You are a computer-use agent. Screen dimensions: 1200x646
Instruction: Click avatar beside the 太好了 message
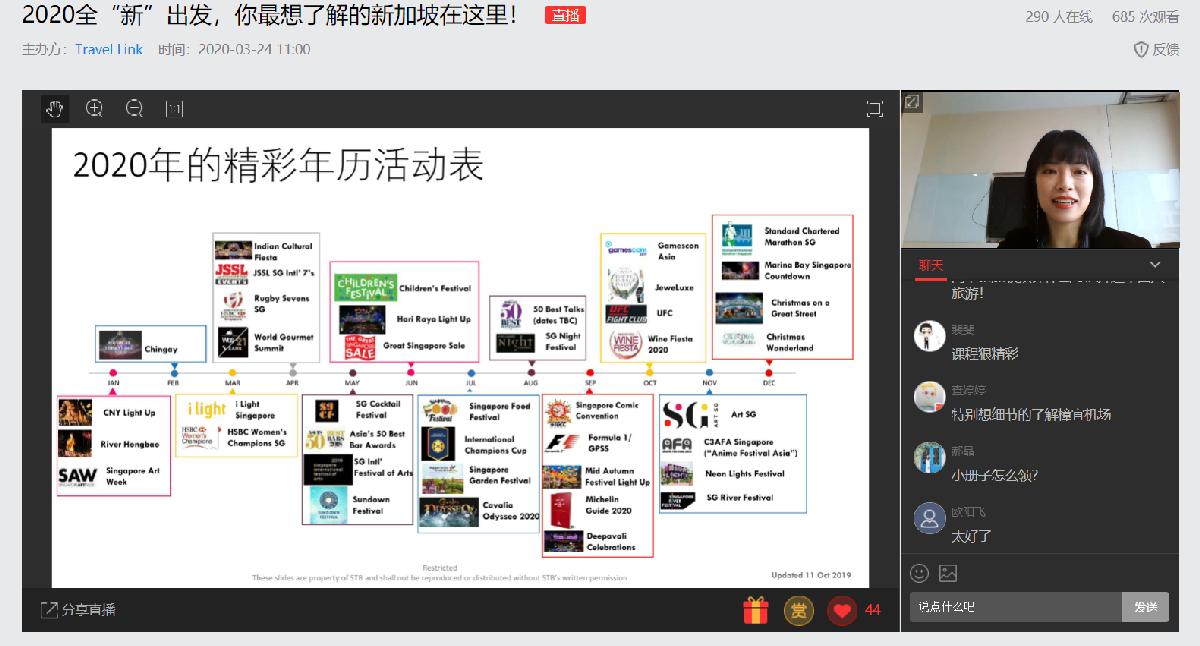pyautogui.click(x=930, y=518)
